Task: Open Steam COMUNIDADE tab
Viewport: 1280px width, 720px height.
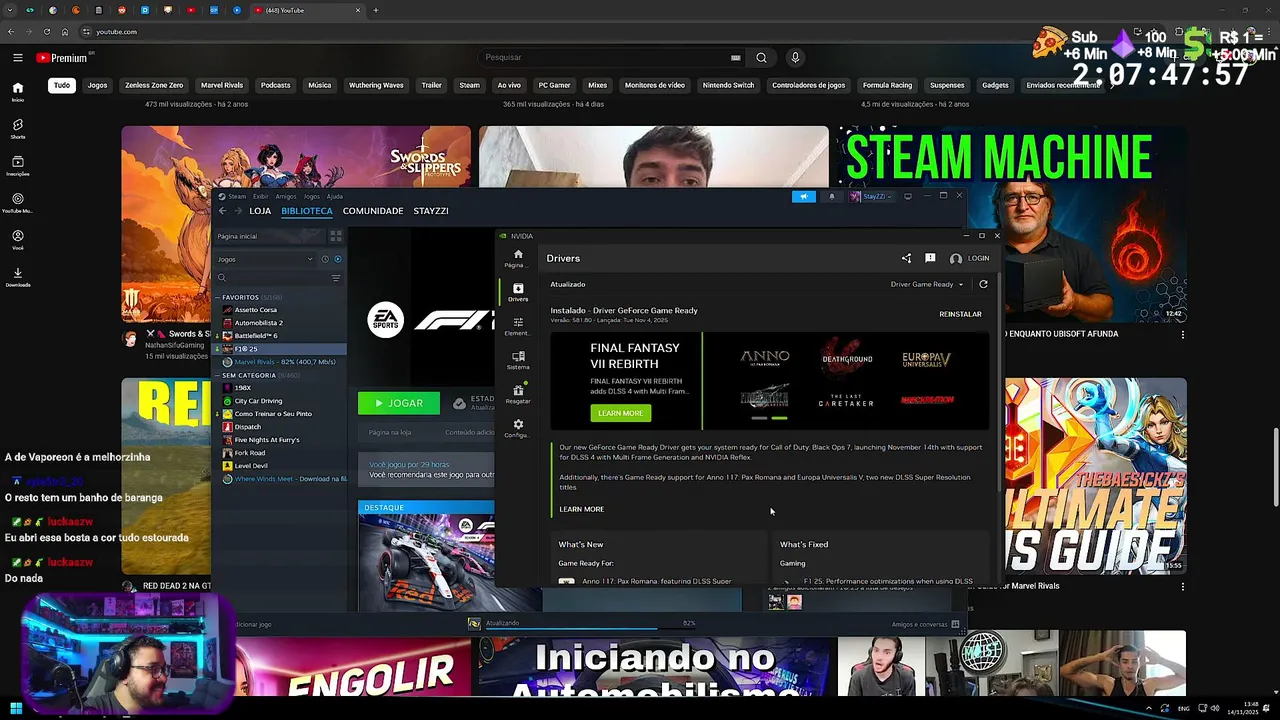Action: (373, 211)
